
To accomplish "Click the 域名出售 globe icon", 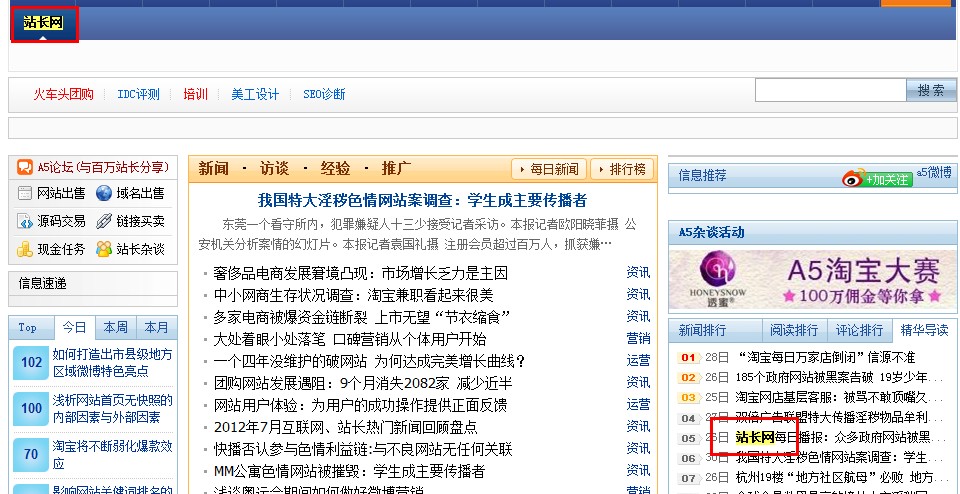I will pos(104,194).
